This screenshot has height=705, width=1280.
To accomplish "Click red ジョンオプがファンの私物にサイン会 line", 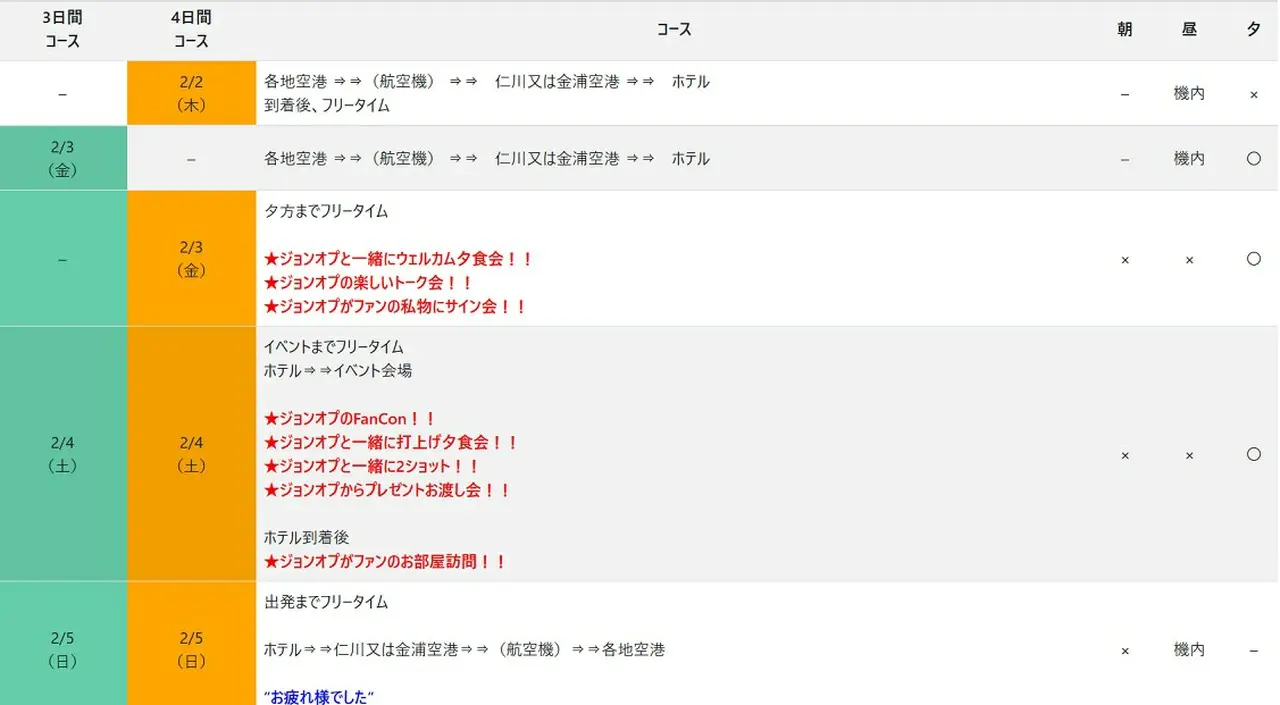I will point(395,307).
